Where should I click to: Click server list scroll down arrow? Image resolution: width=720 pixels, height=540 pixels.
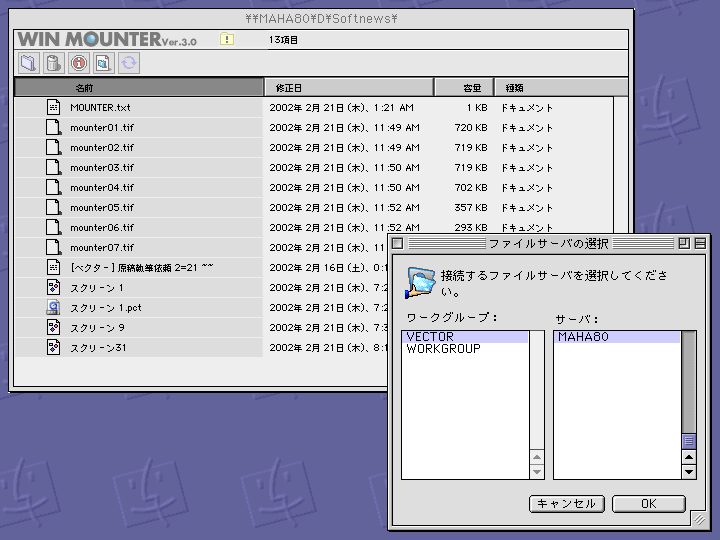689,472
